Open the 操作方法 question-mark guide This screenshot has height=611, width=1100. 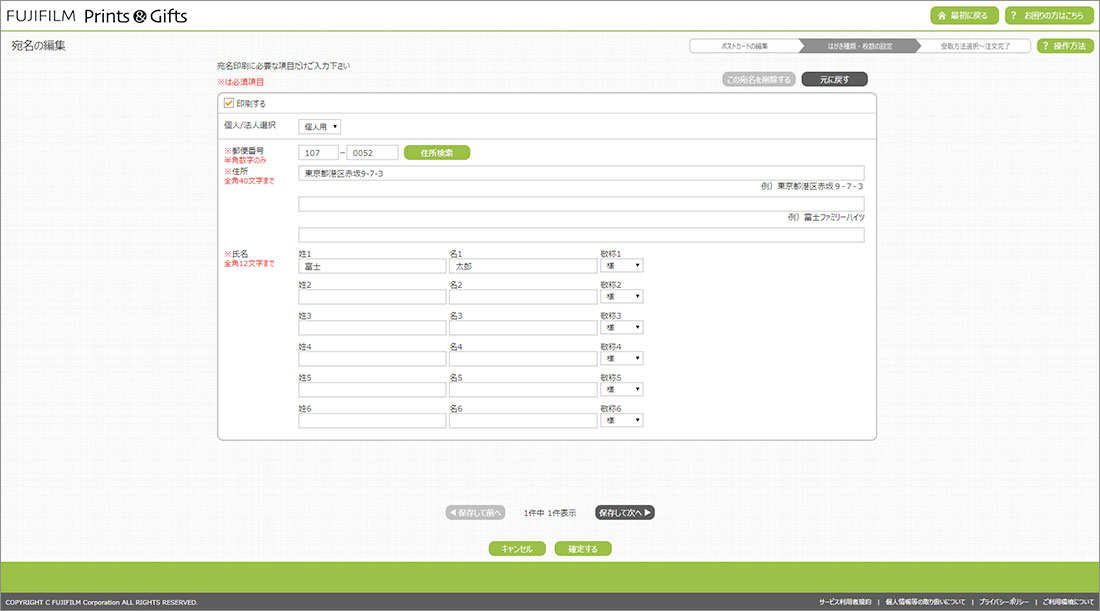[1065, 46]
